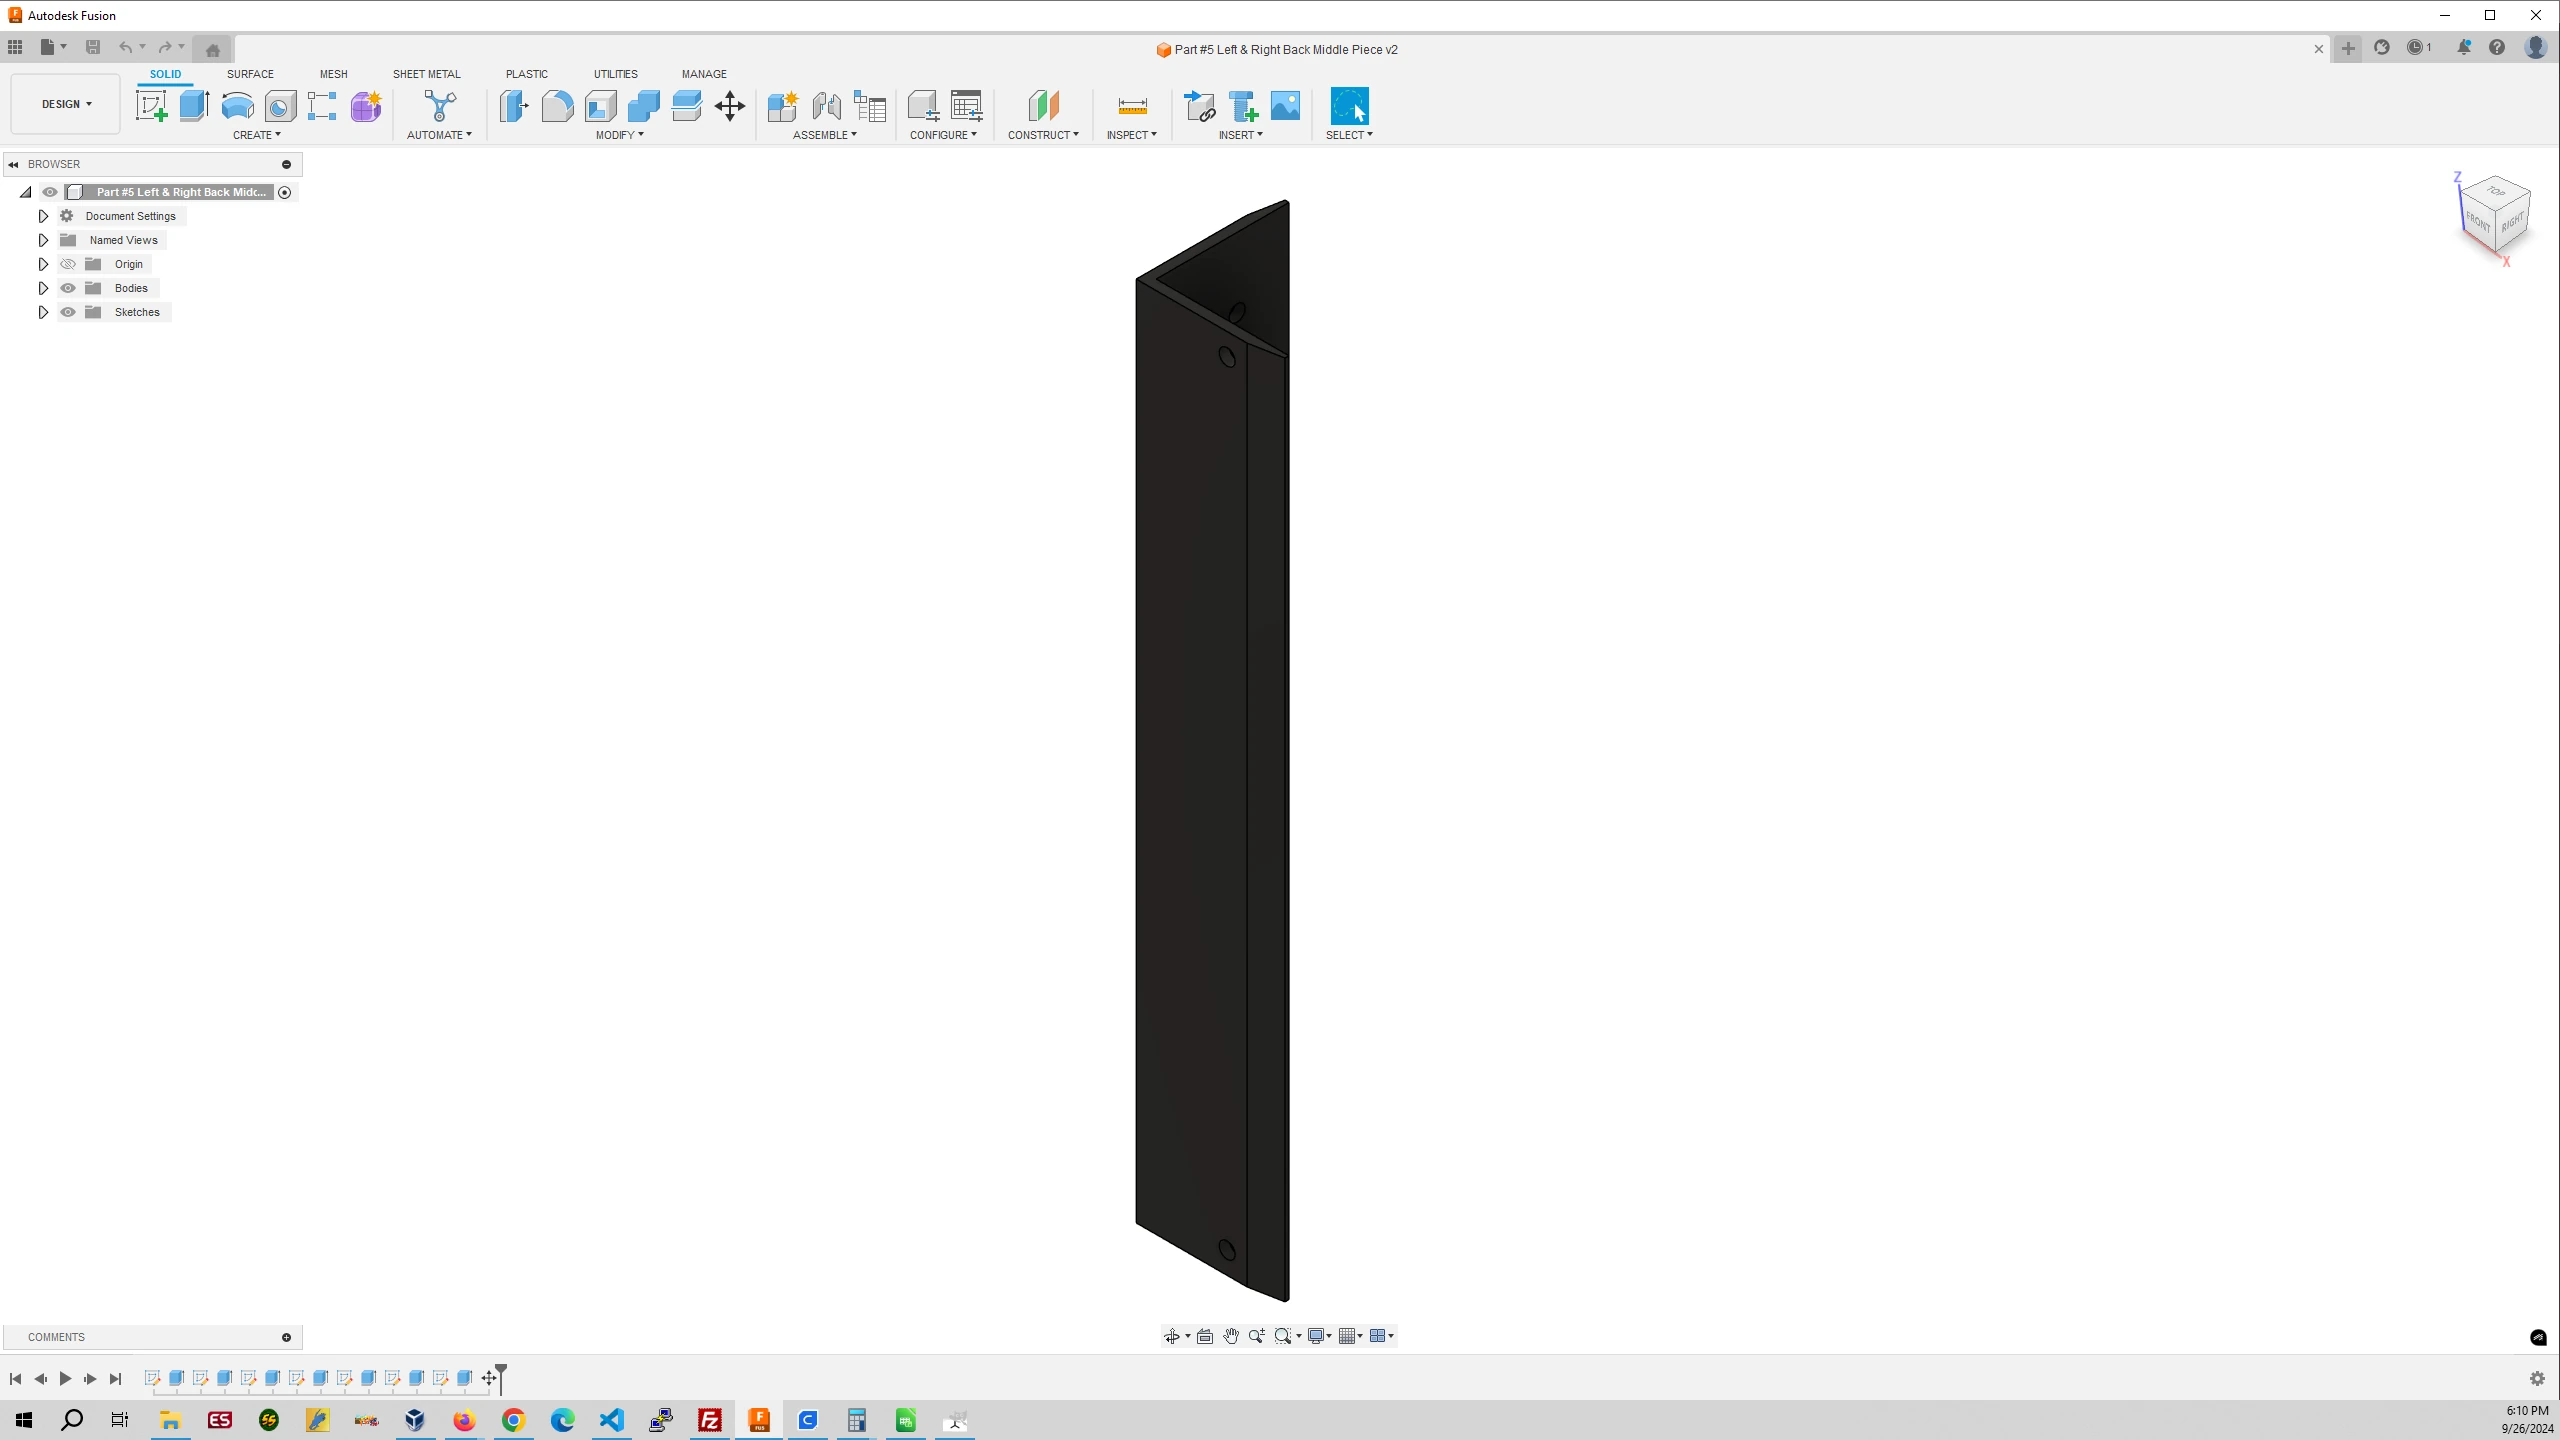Viewport: 2560px width, 1440px height.
Task: Select the Mirror tool in Modify
Action: coord(619,135)
